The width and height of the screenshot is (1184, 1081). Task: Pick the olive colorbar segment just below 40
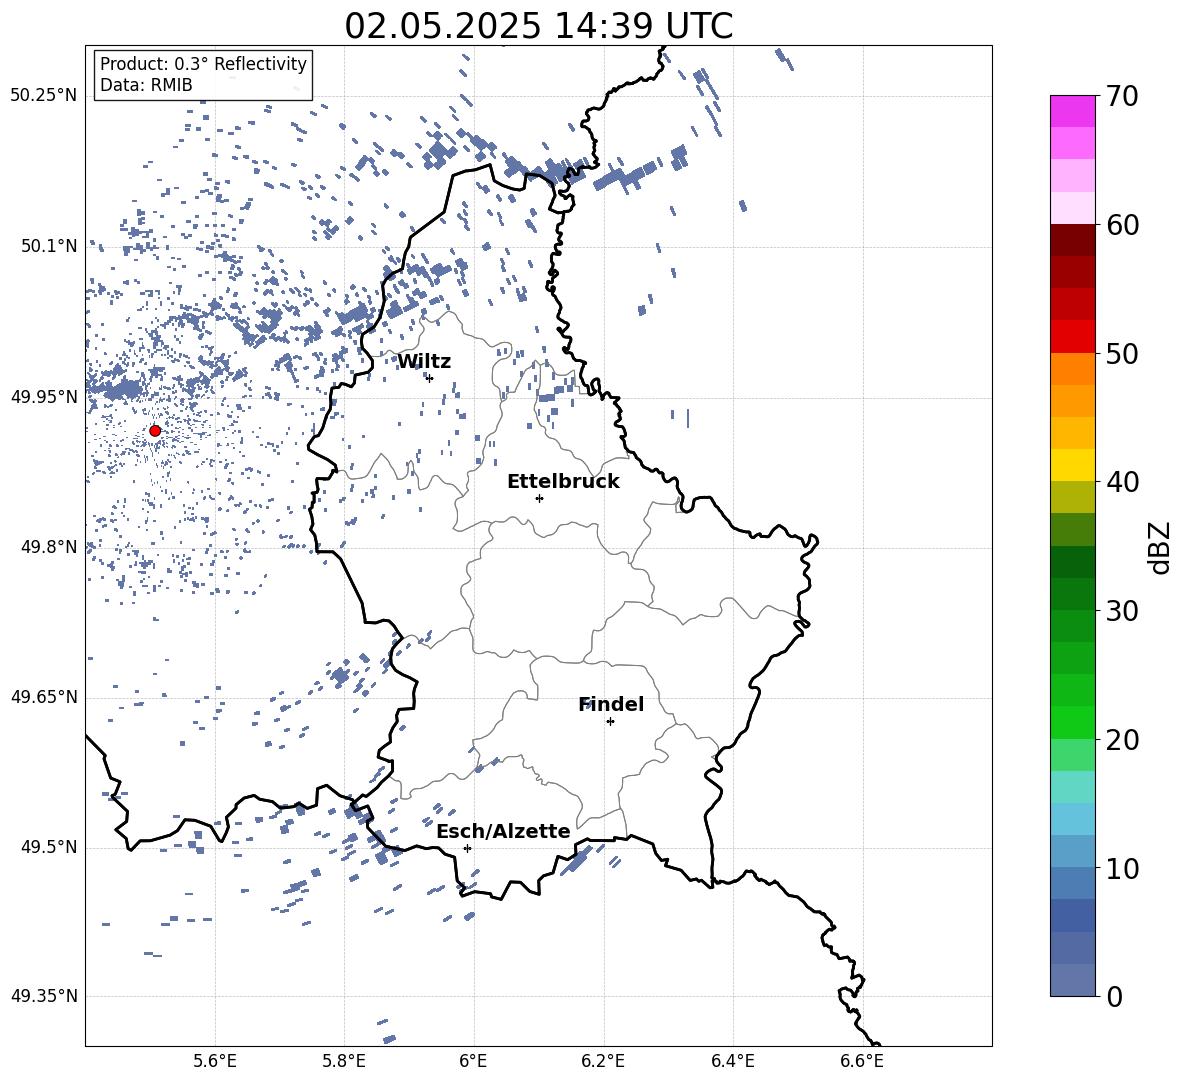1073,497
